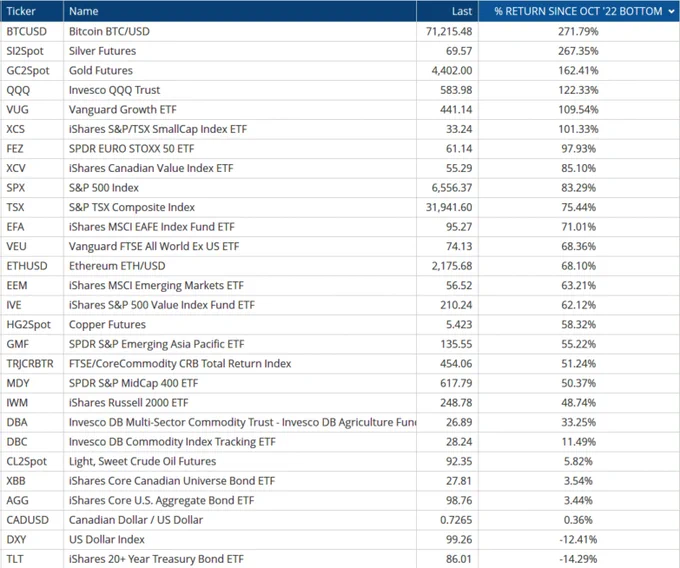Select the XCS ticker cell
The height and width of the screenshot is (568, 680).
[32, 129]
